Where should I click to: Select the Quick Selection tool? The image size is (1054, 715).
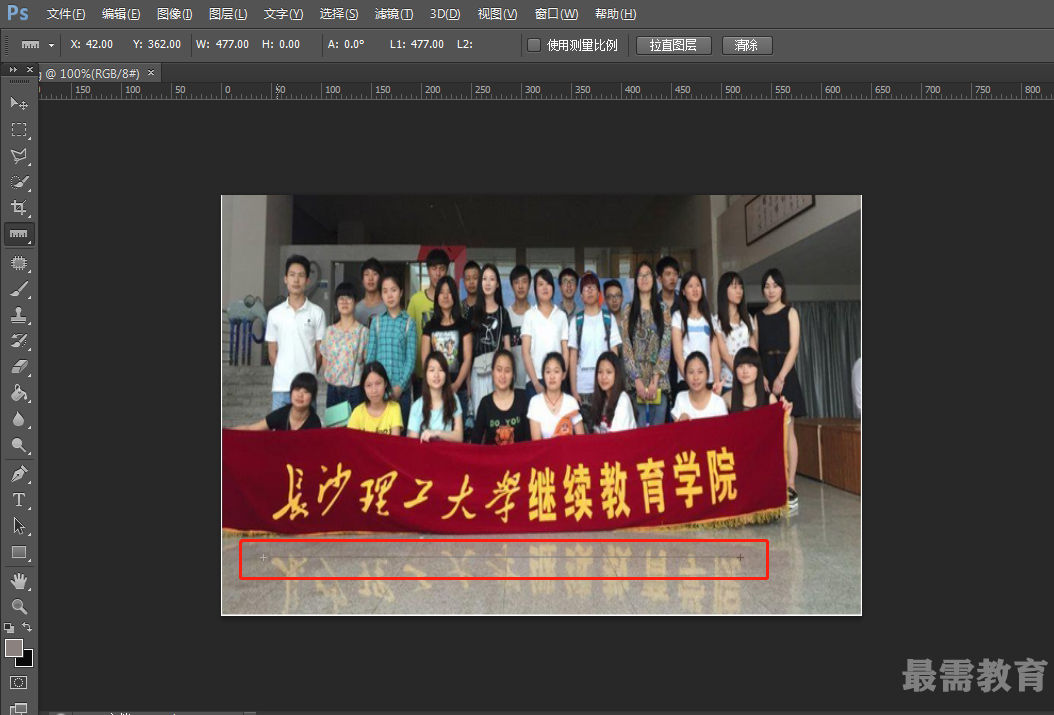[x=19, y=181]
